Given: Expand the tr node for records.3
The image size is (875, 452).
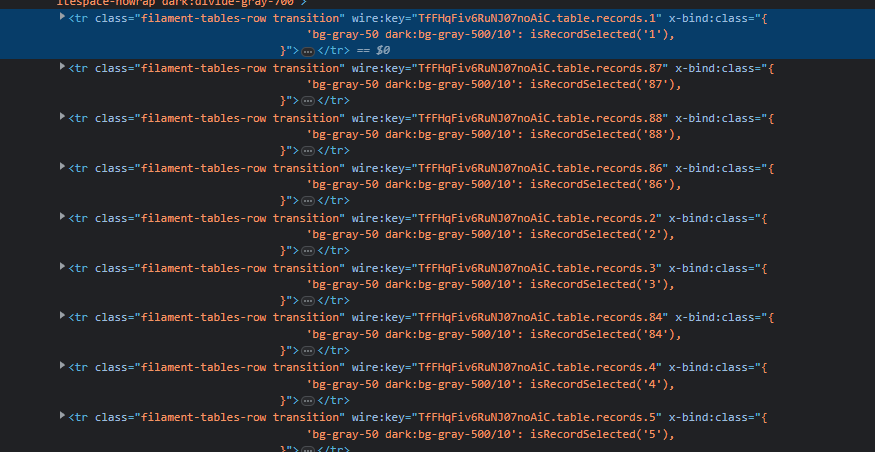Looking at the screenshot, I should click(x=62, y=266).
